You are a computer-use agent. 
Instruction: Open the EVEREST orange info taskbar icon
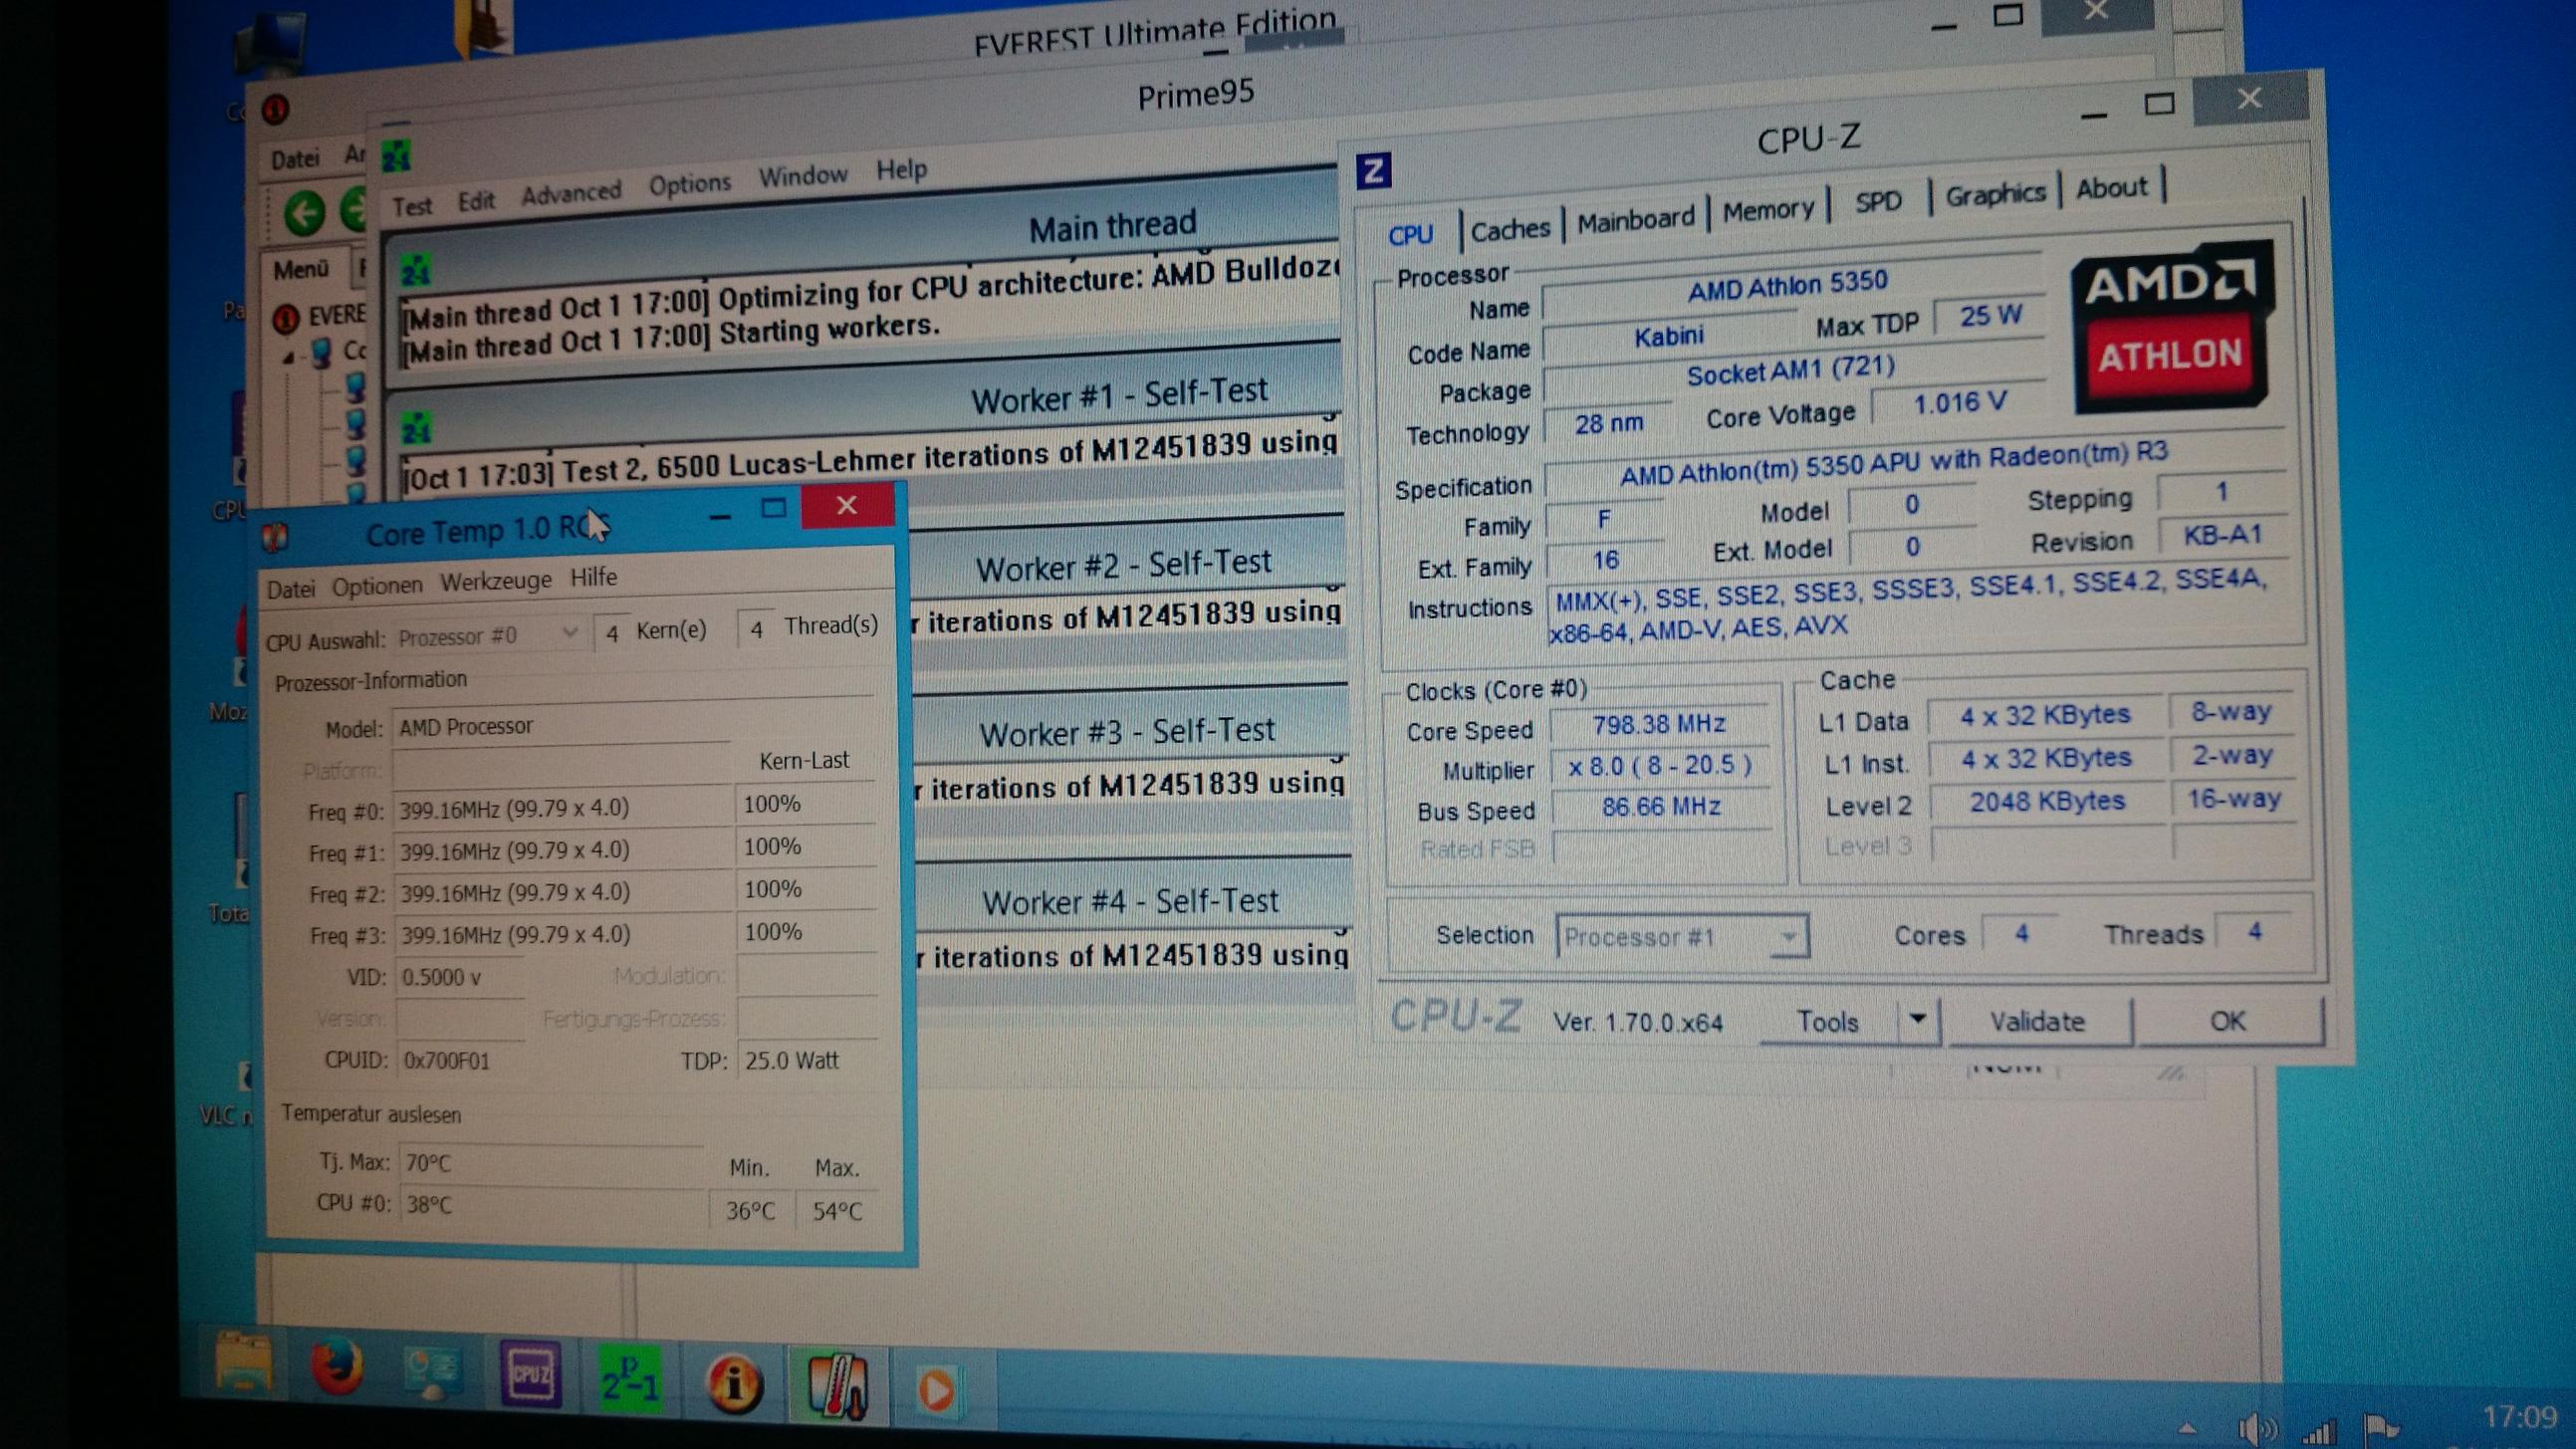pos(735,1385)
